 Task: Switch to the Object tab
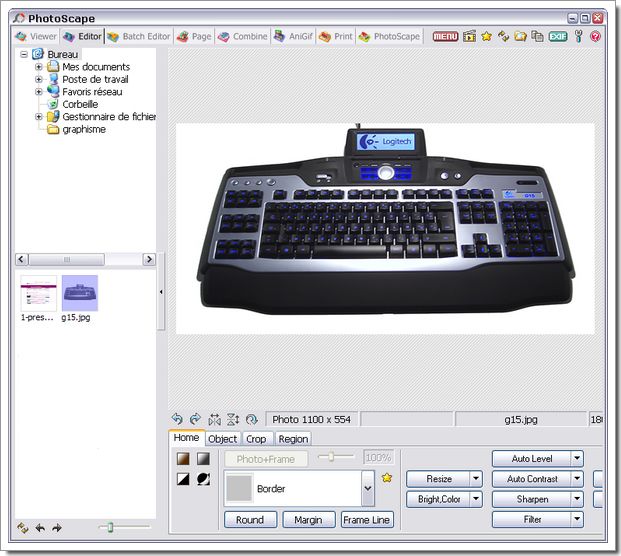click(x=223, y=439)
